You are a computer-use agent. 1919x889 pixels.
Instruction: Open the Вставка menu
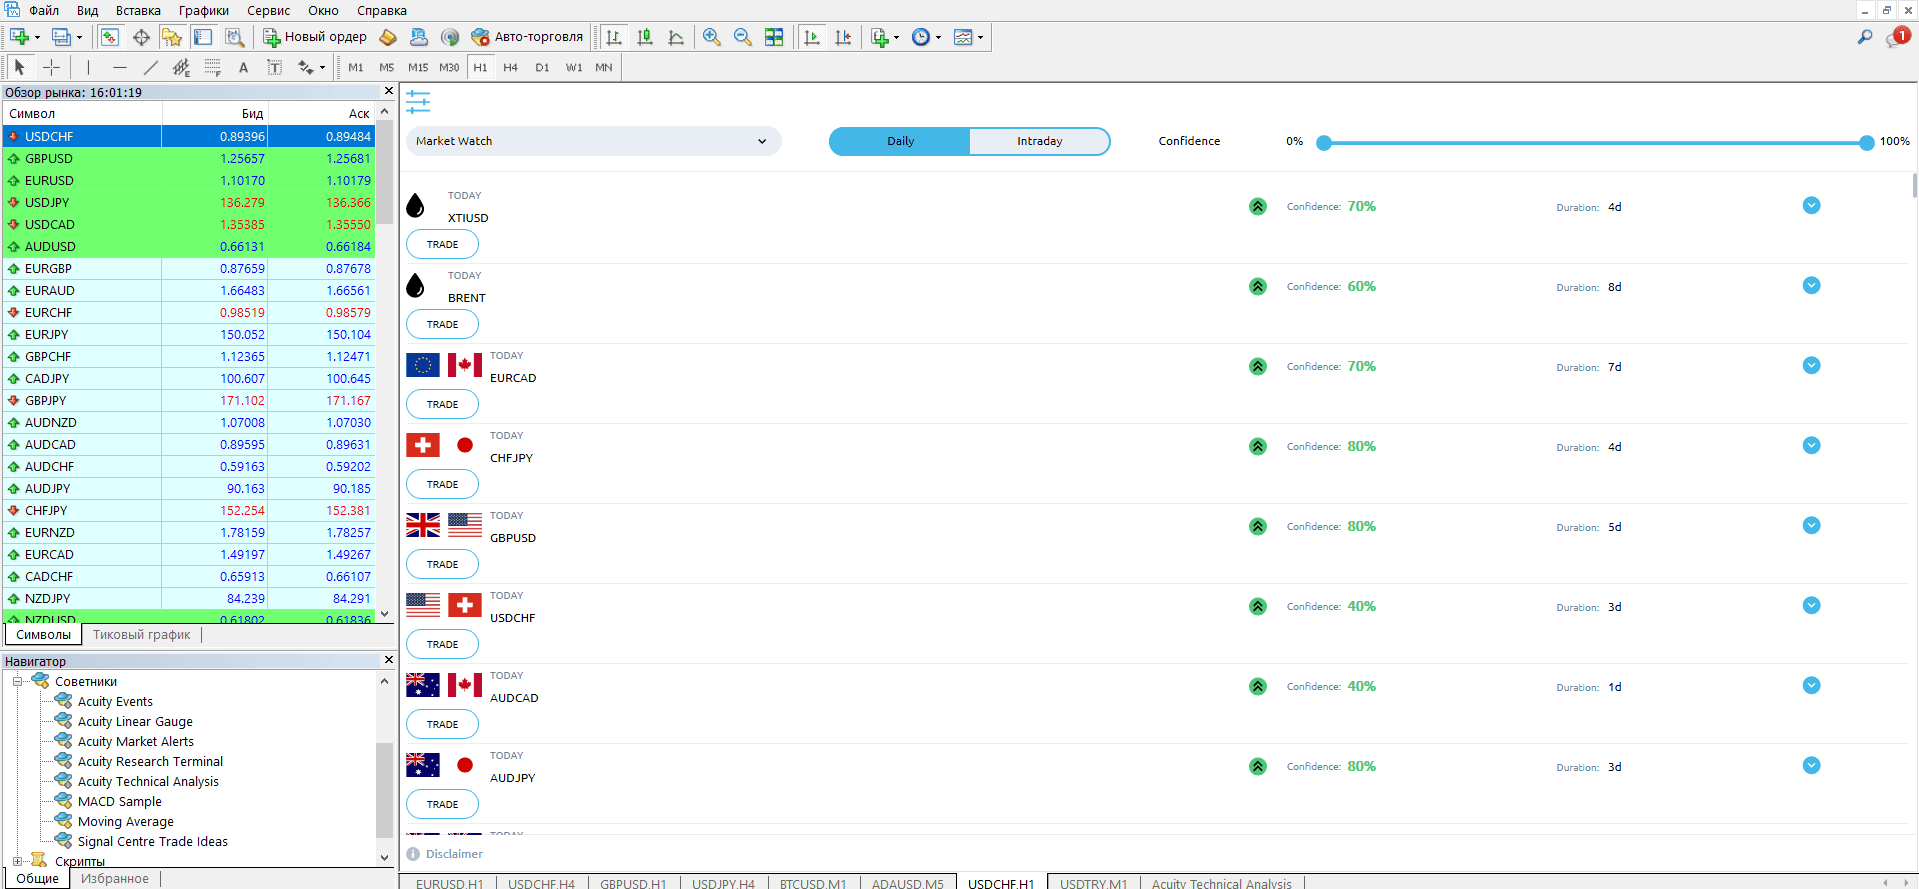(x=138, y=11)
